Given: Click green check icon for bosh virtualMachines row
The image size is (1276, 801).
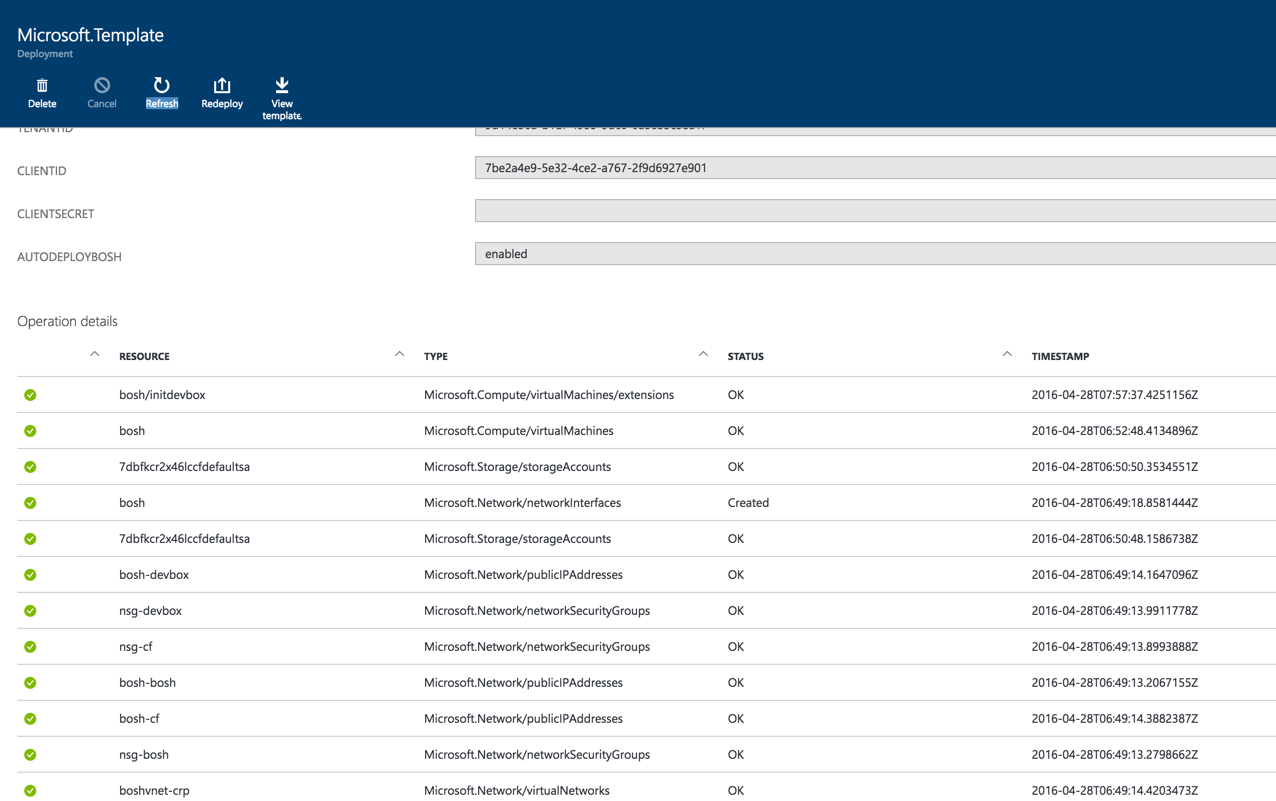Looking at the screenshot, I should tap(30, 431).
